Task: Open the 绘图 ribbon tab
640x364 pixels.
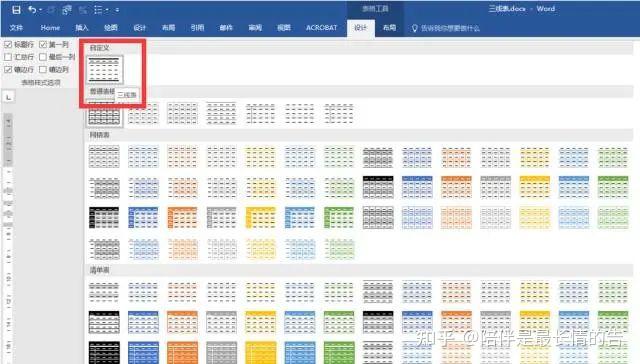Action: click(x=111, y=28)
